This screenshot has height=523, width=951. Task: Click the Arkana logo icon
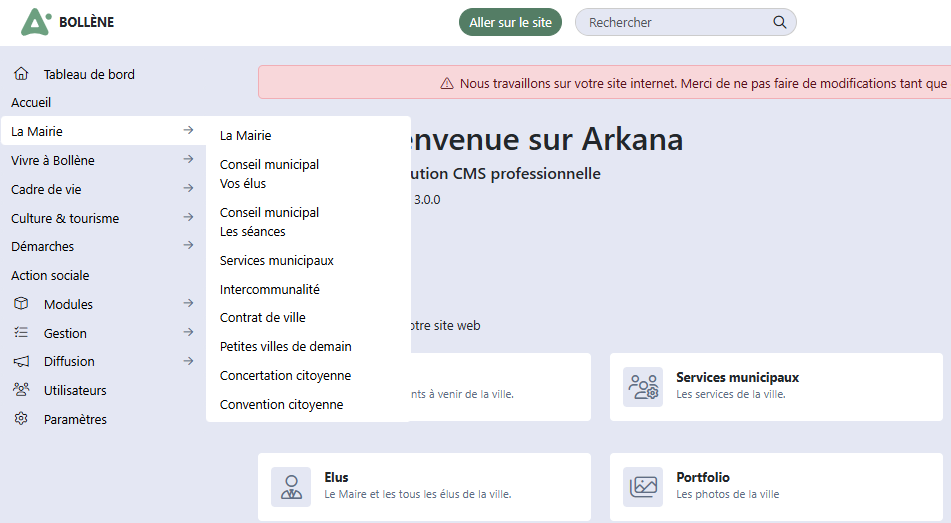tap(36, 22)
